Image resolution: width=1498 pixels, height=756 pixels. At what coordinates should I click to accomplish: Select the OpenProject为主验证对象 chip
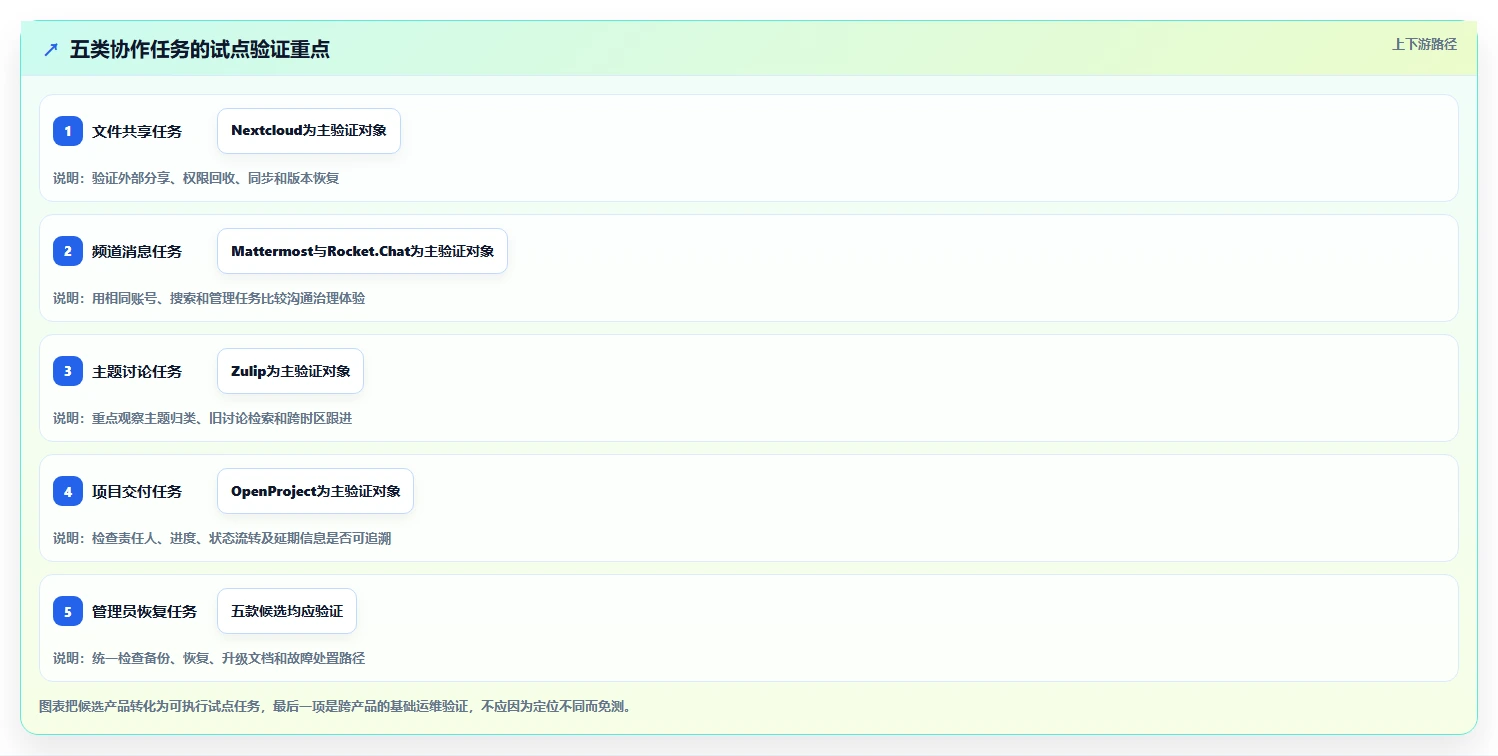(315, 491)
